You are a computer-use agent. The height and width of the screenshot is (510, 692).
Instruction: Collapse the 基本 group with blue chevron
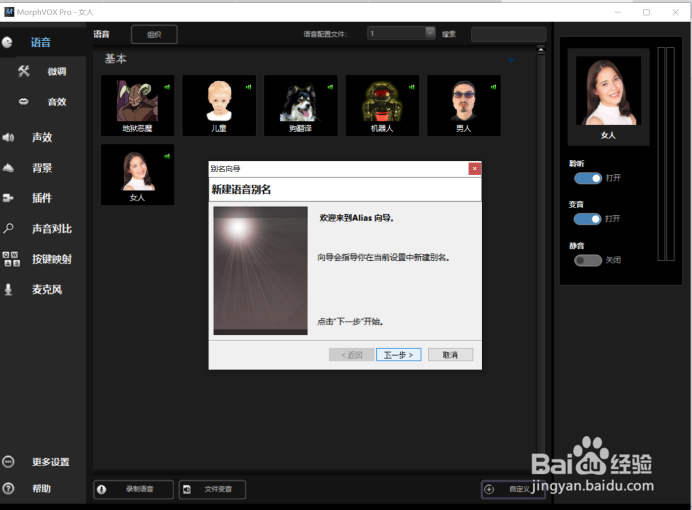511,60
